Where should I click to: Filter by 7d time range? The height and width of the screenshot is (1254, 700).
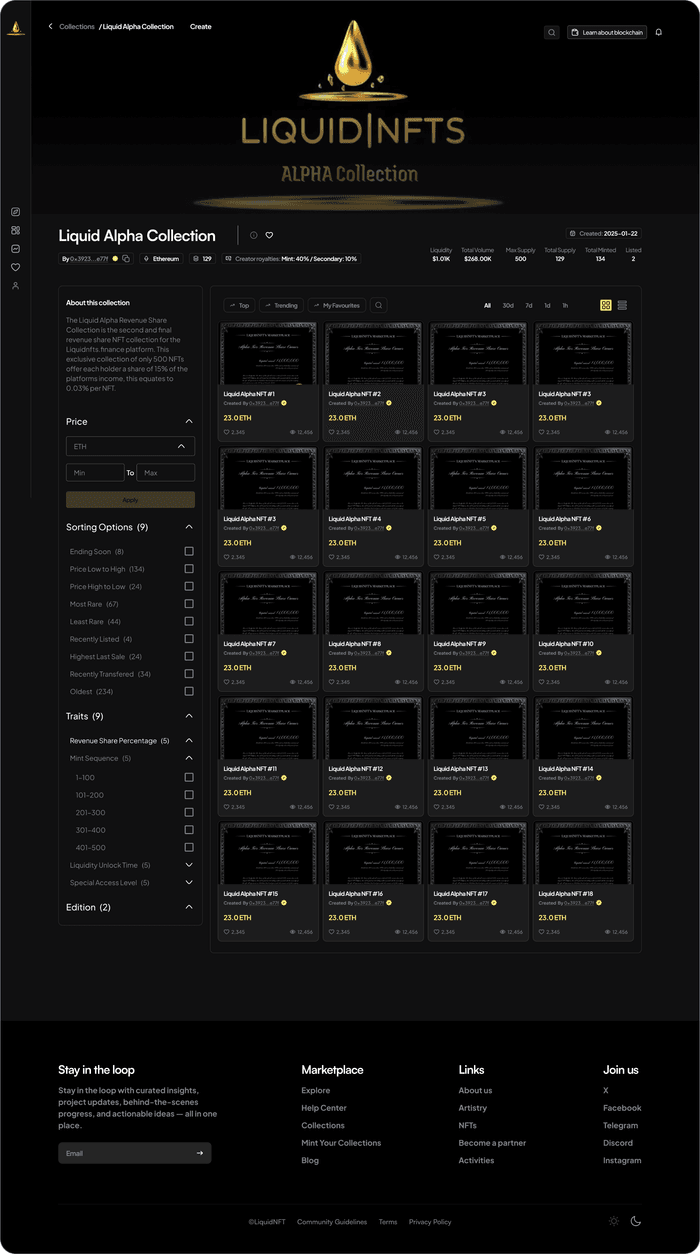coord(529,305)
